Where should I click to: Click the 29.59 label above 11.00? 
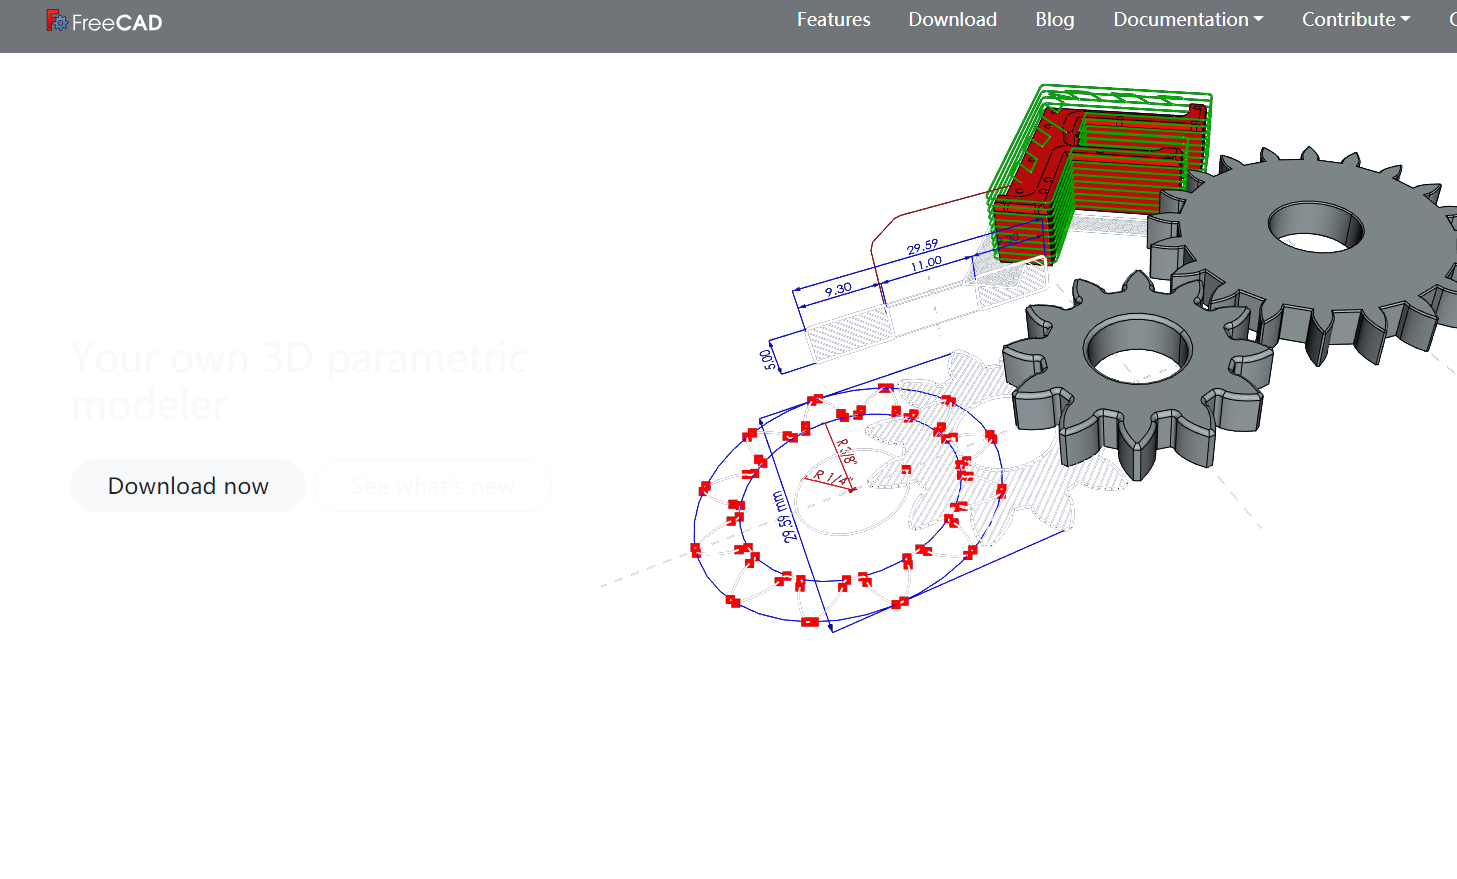point(922,247)
